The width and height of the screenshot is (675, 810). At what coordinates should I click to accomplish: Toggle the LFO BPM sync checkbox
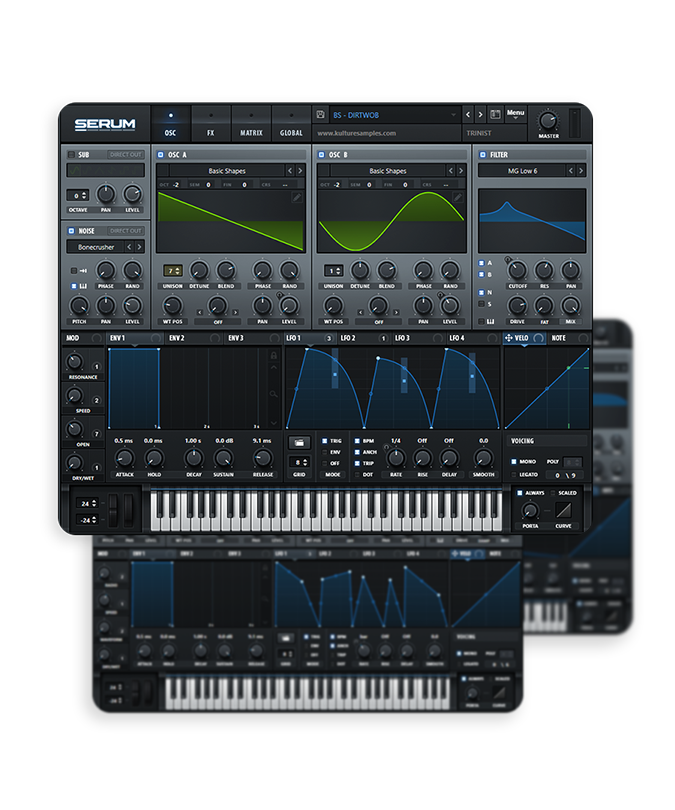(357, 441)
